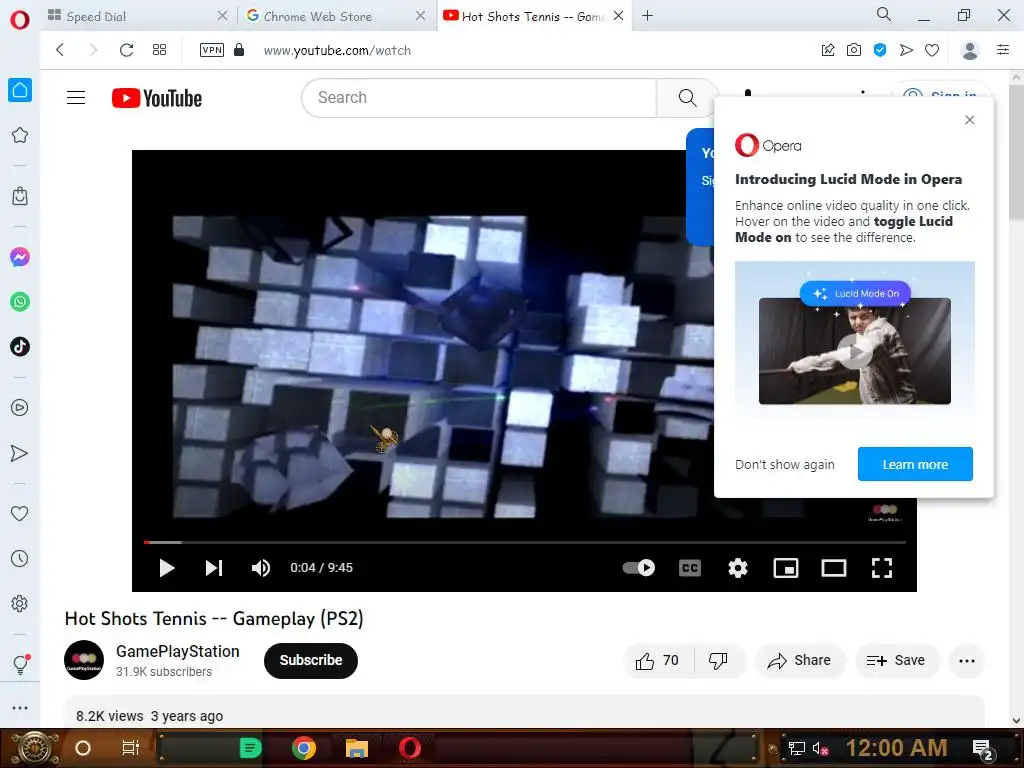Enter fullscreen mode

(882, 568)
